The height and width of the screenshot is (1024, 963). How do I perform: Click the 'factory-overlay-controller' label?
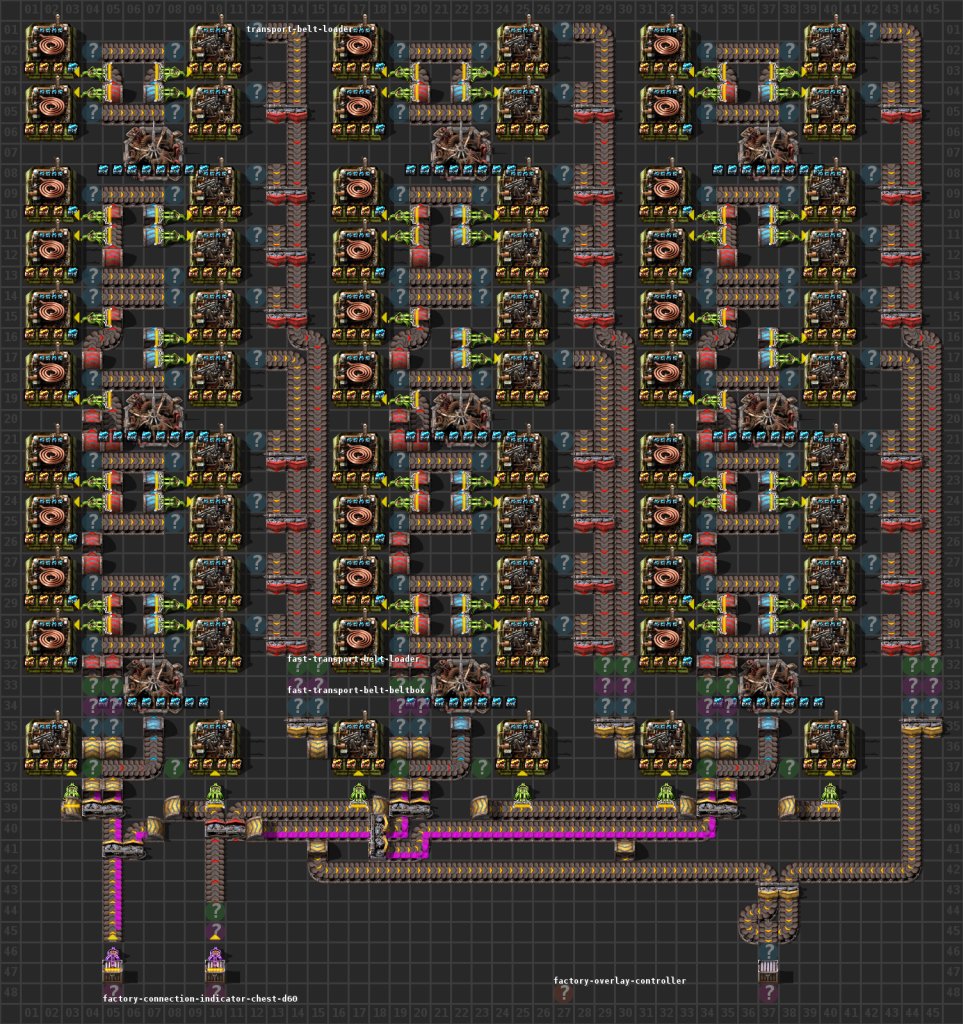coord(620,981)
